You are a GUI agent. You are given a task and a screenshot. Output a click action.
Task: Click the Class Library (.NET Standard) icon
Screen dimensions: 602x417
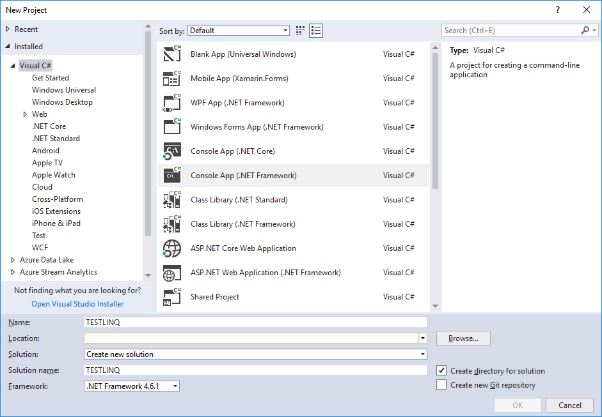coord(172,200)
